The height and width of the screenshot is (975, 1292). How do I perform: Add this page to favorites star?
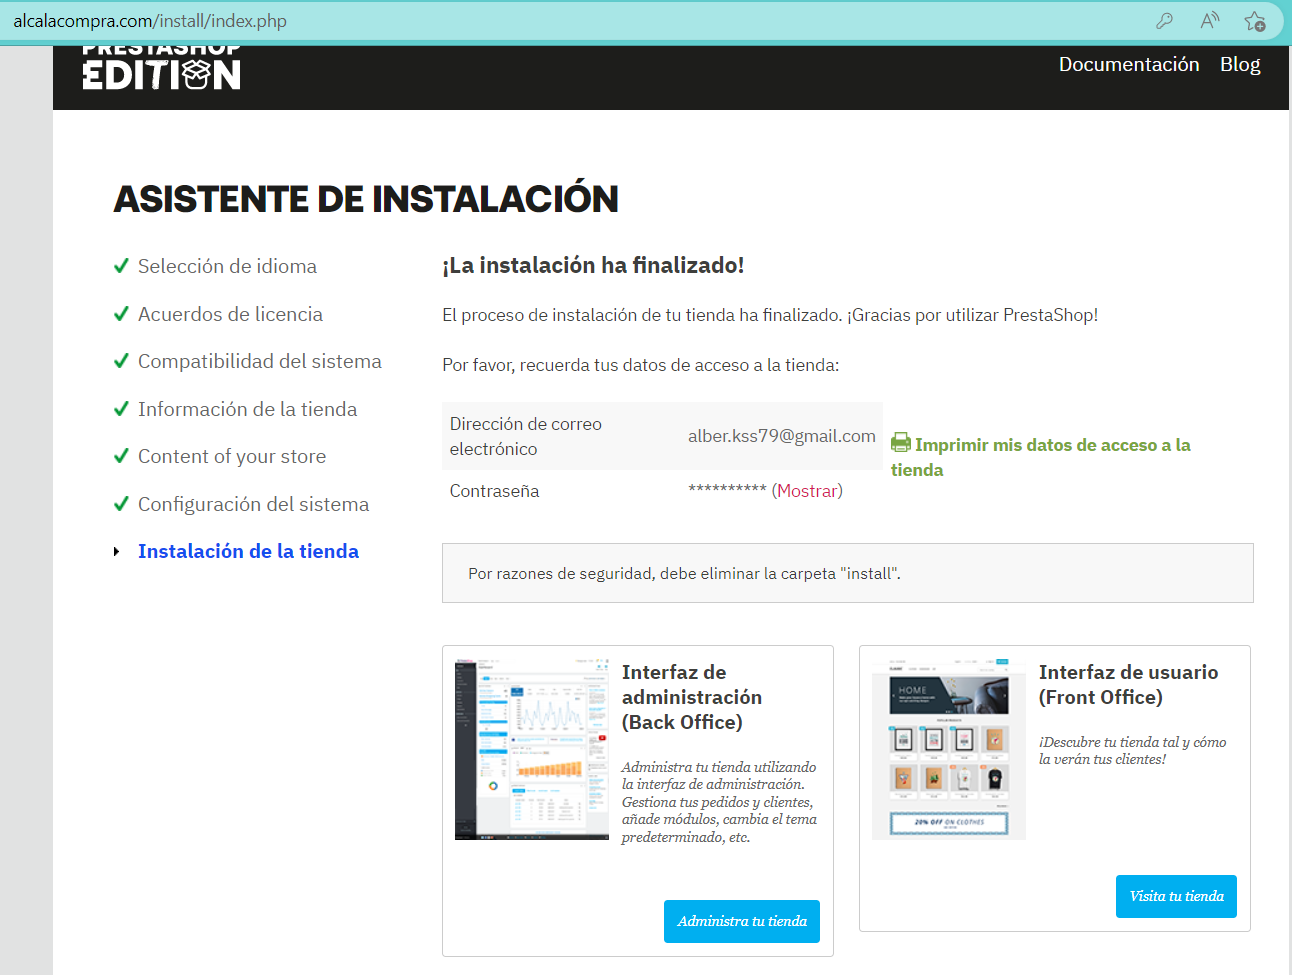[1255, 21]
